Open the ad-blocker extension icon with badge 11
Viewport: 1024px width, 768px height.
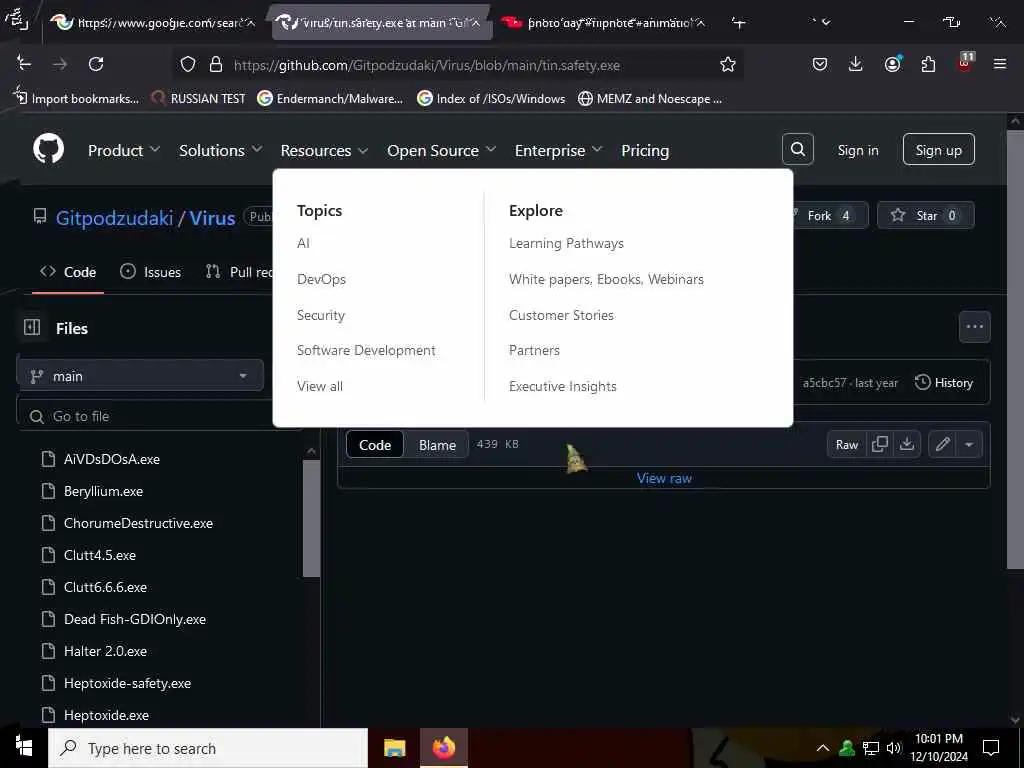pos(965,63)
